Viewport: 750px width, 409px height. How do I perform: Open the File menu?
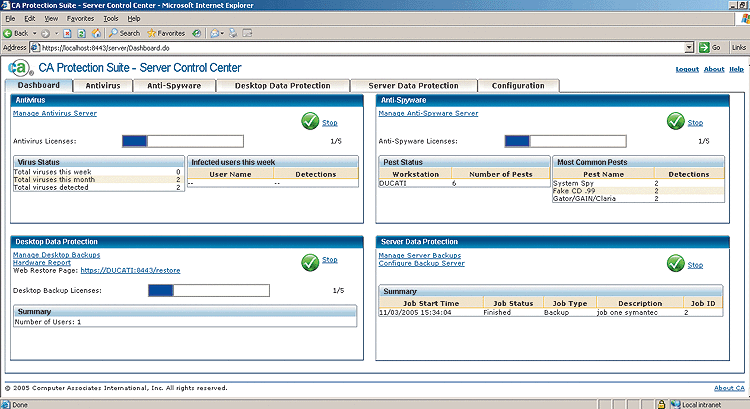coord(10,19)
